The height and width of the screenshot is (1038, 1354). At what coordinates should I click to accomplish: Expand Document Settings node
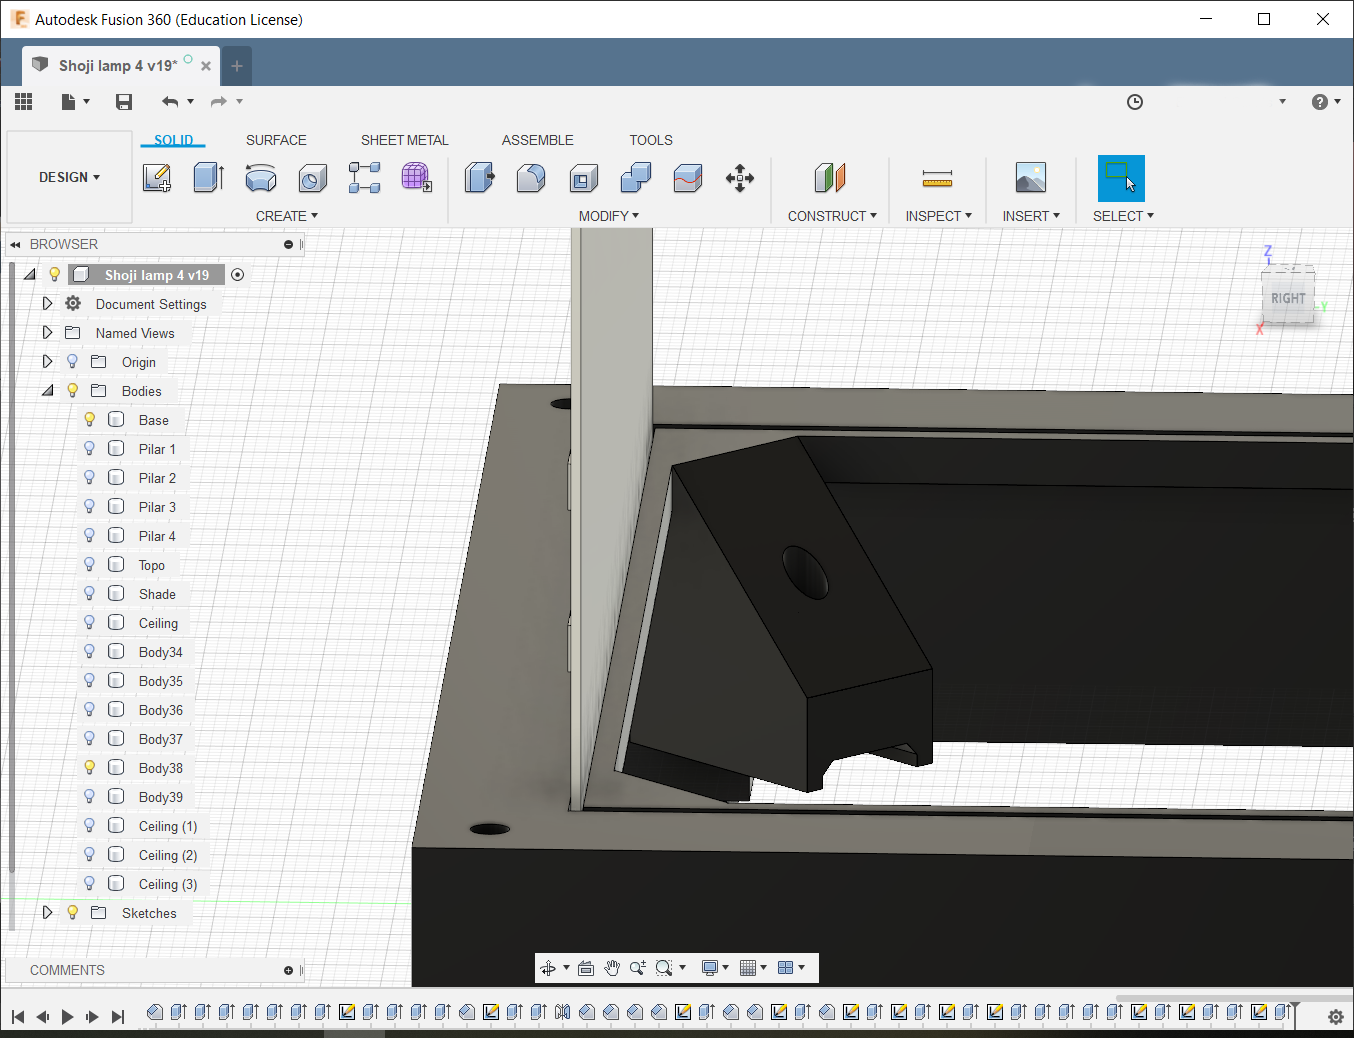(x=47, y=304)
